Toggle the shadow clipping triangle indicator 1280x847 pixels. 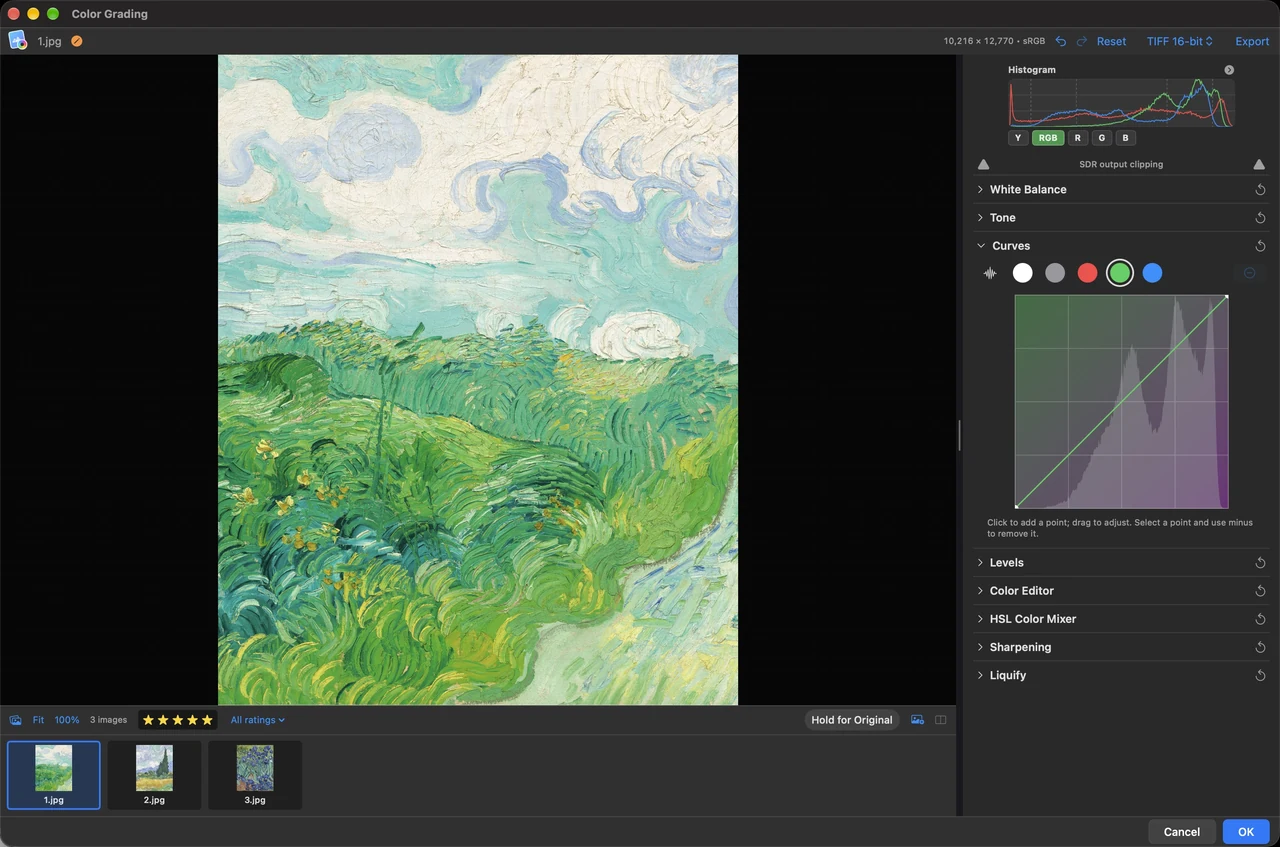(983, 164)
